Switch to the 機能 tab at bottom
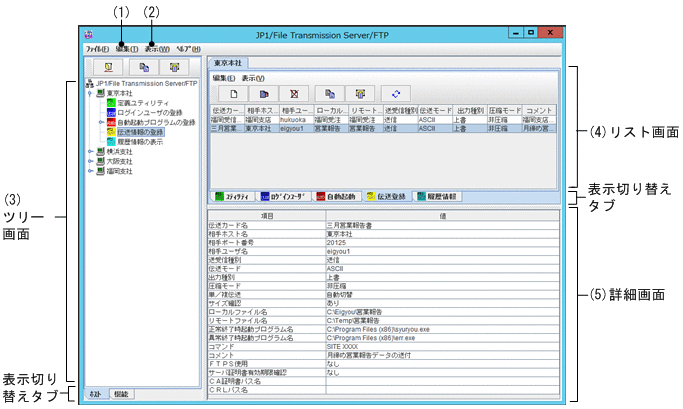Image resolution: width=683 pixels, height=409 pixels. pos(119,395)
